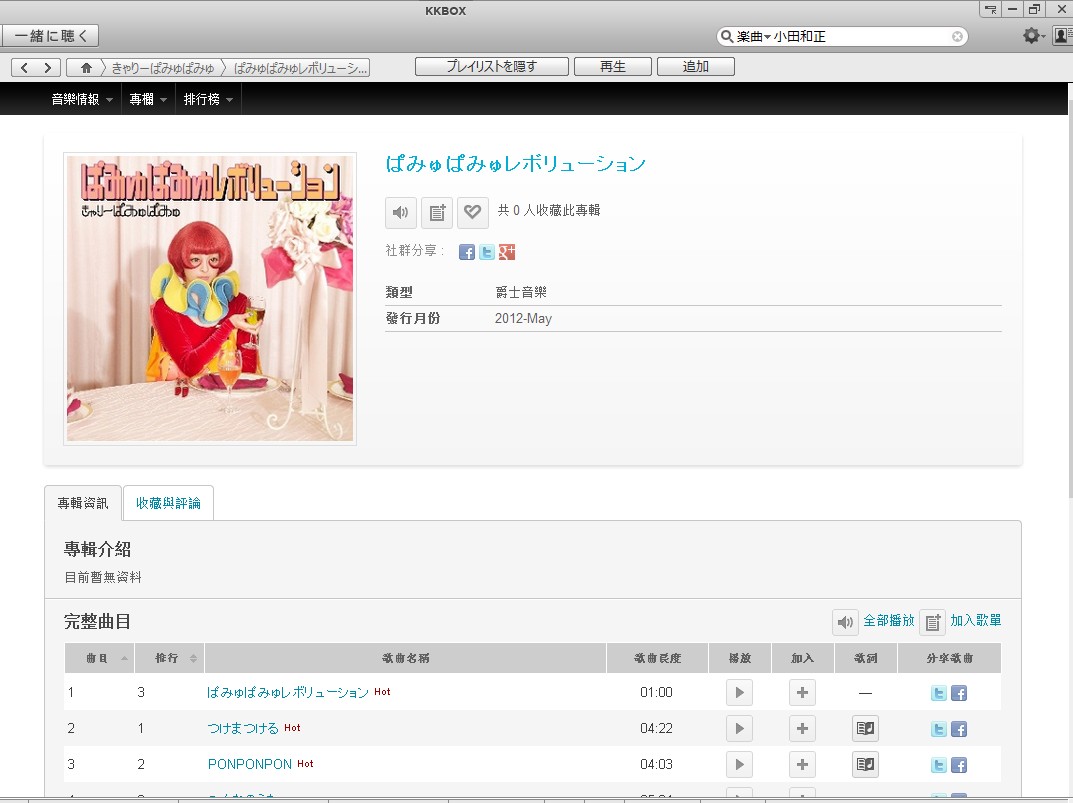Click 一緒に聴く button
Viewport: 1073px width, 803px height.
pos(49,36)
